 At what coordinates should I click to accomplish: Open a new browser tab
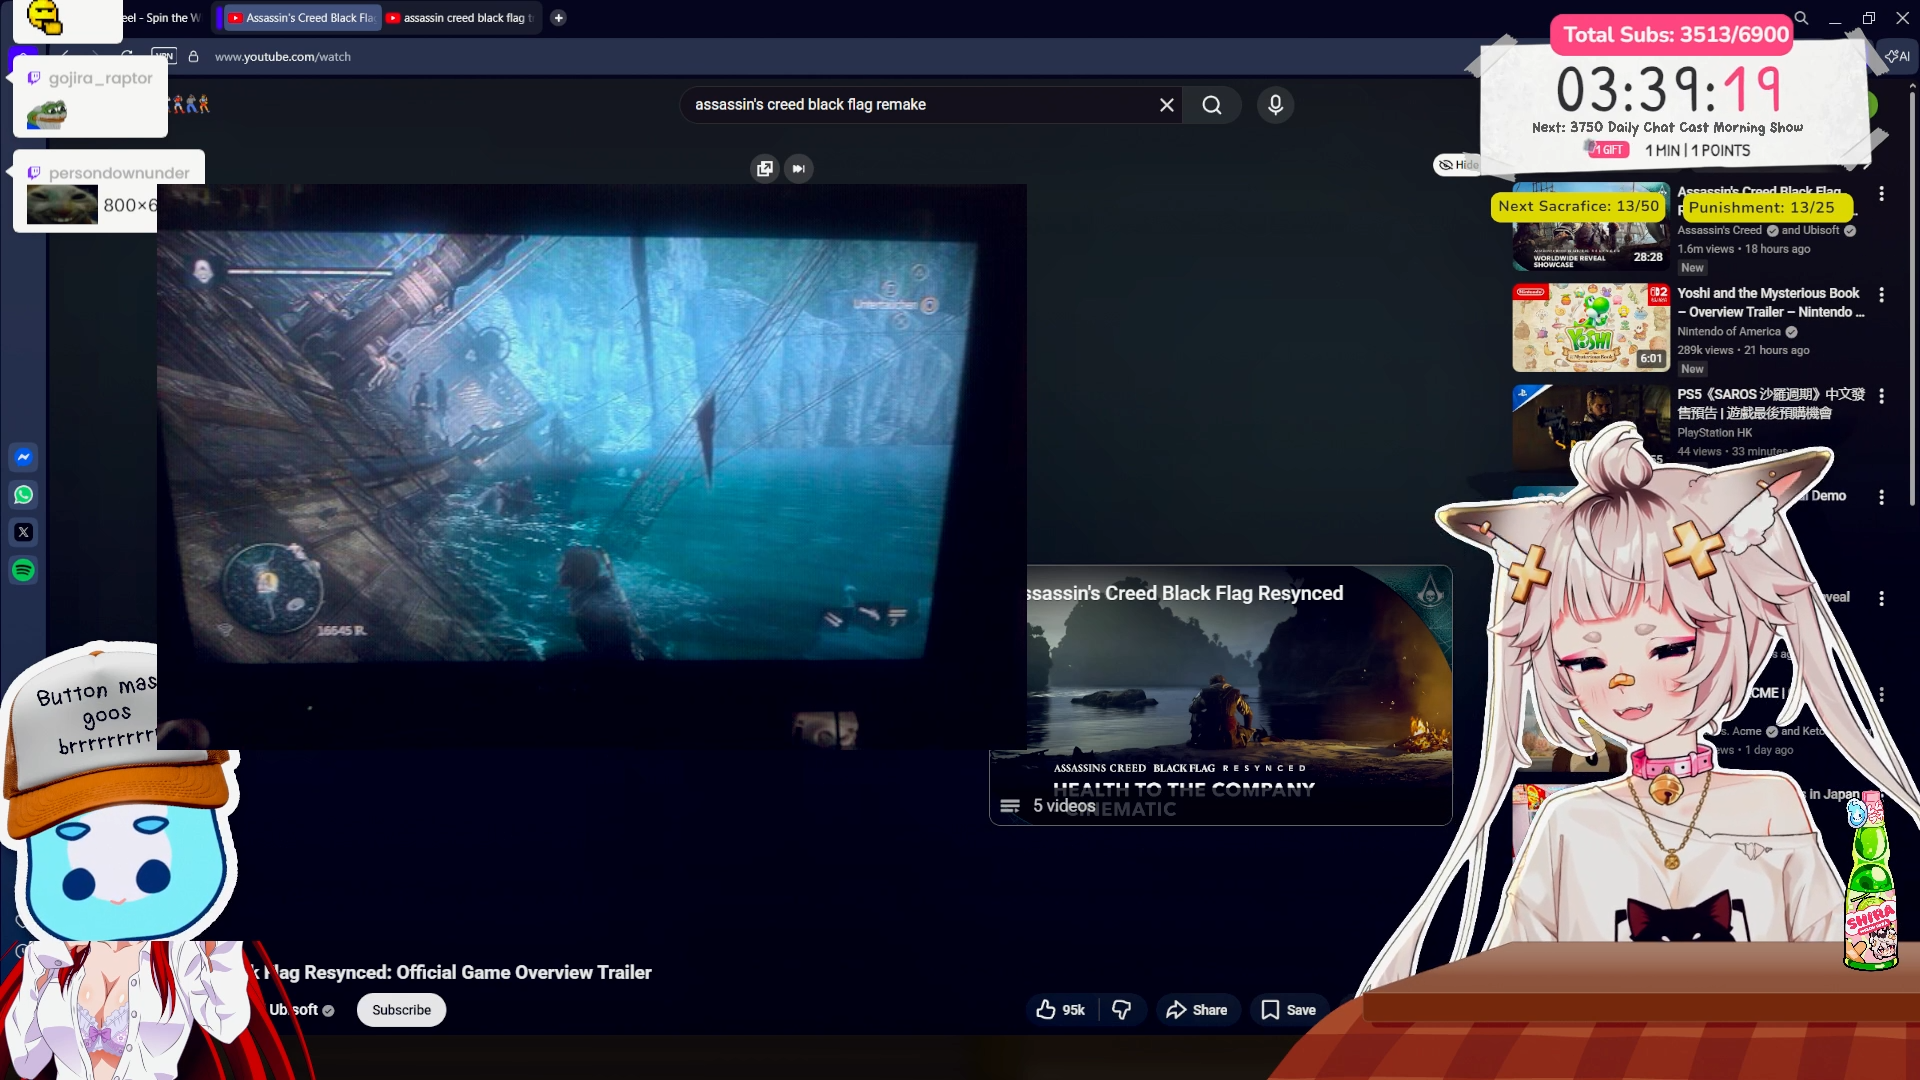(x=559, y=18)
